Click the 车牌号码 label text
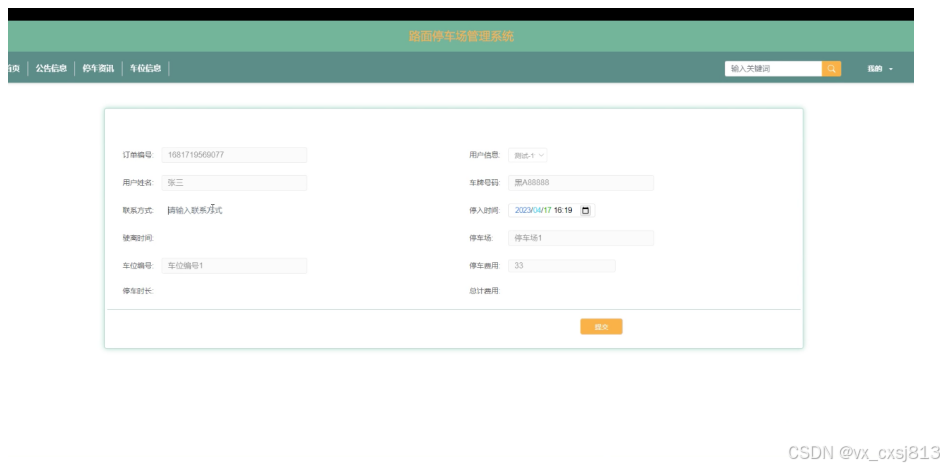The height and width of the screenshot is (468, 944). (x=485, y=183)
